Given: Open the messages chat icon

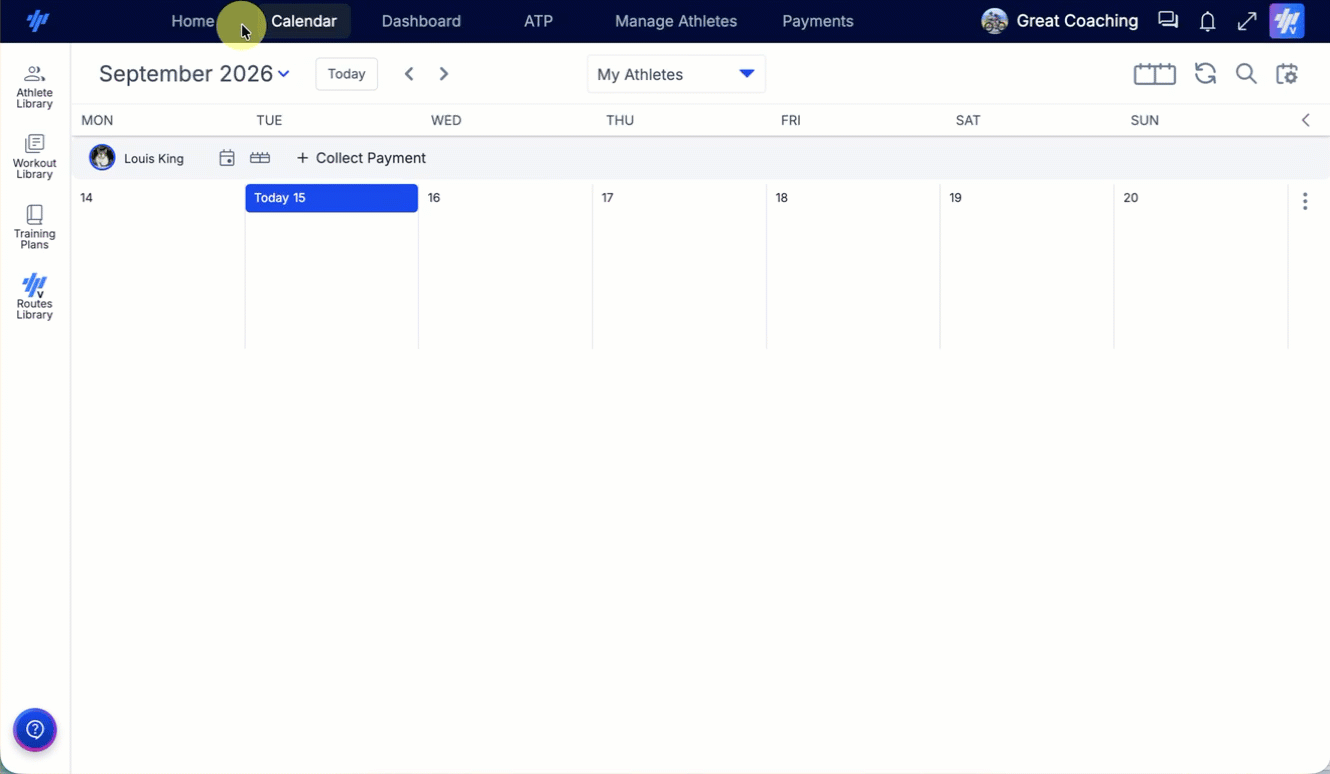Looking at the screenshot, I should coord(1168,21).
